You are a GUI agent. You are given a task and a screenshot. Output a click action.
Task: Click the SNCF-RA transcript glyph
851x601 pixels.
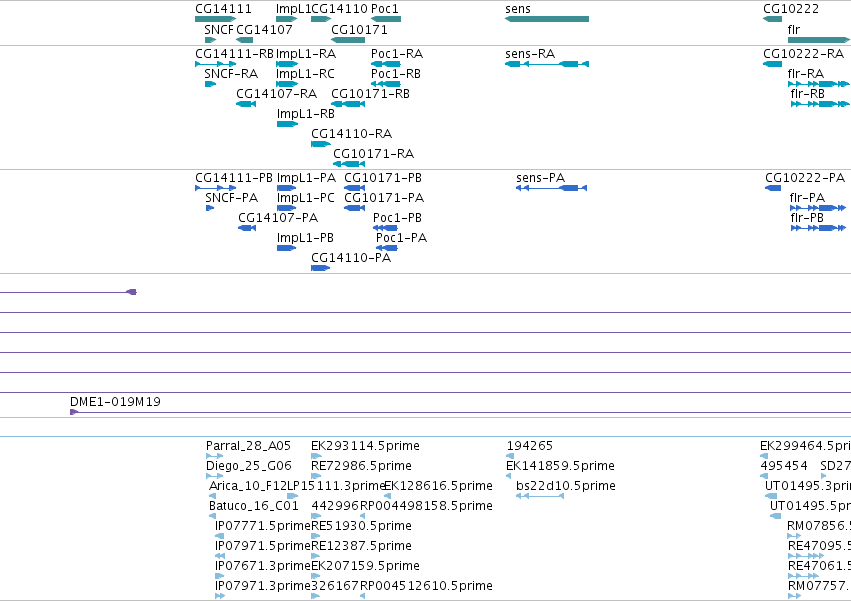coord(211,84)
